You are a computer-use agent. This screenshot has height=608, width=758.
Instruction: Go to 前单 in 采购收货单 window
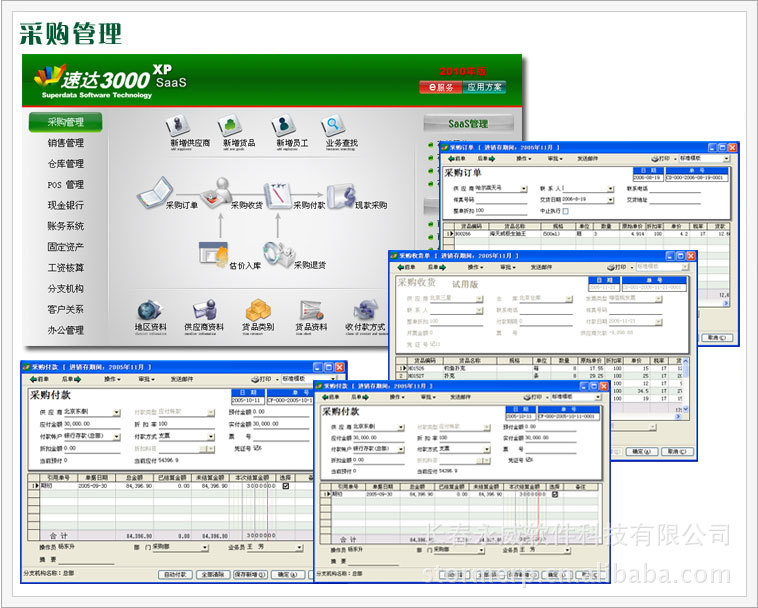point(407,267)
